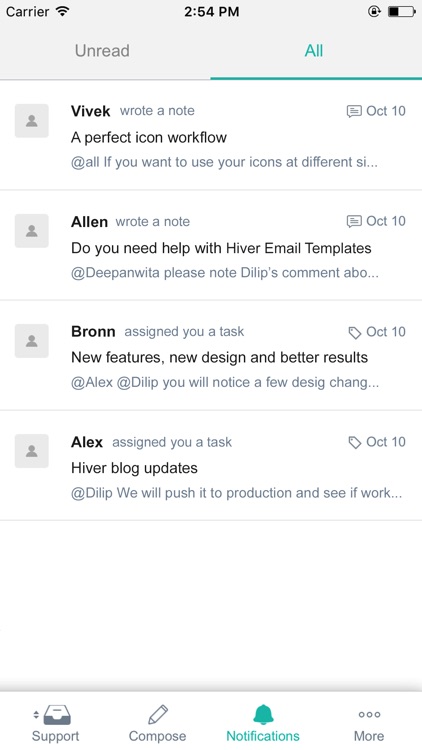Select the Notifications bell icon
The image size is (422, 750).
point(263,715)
